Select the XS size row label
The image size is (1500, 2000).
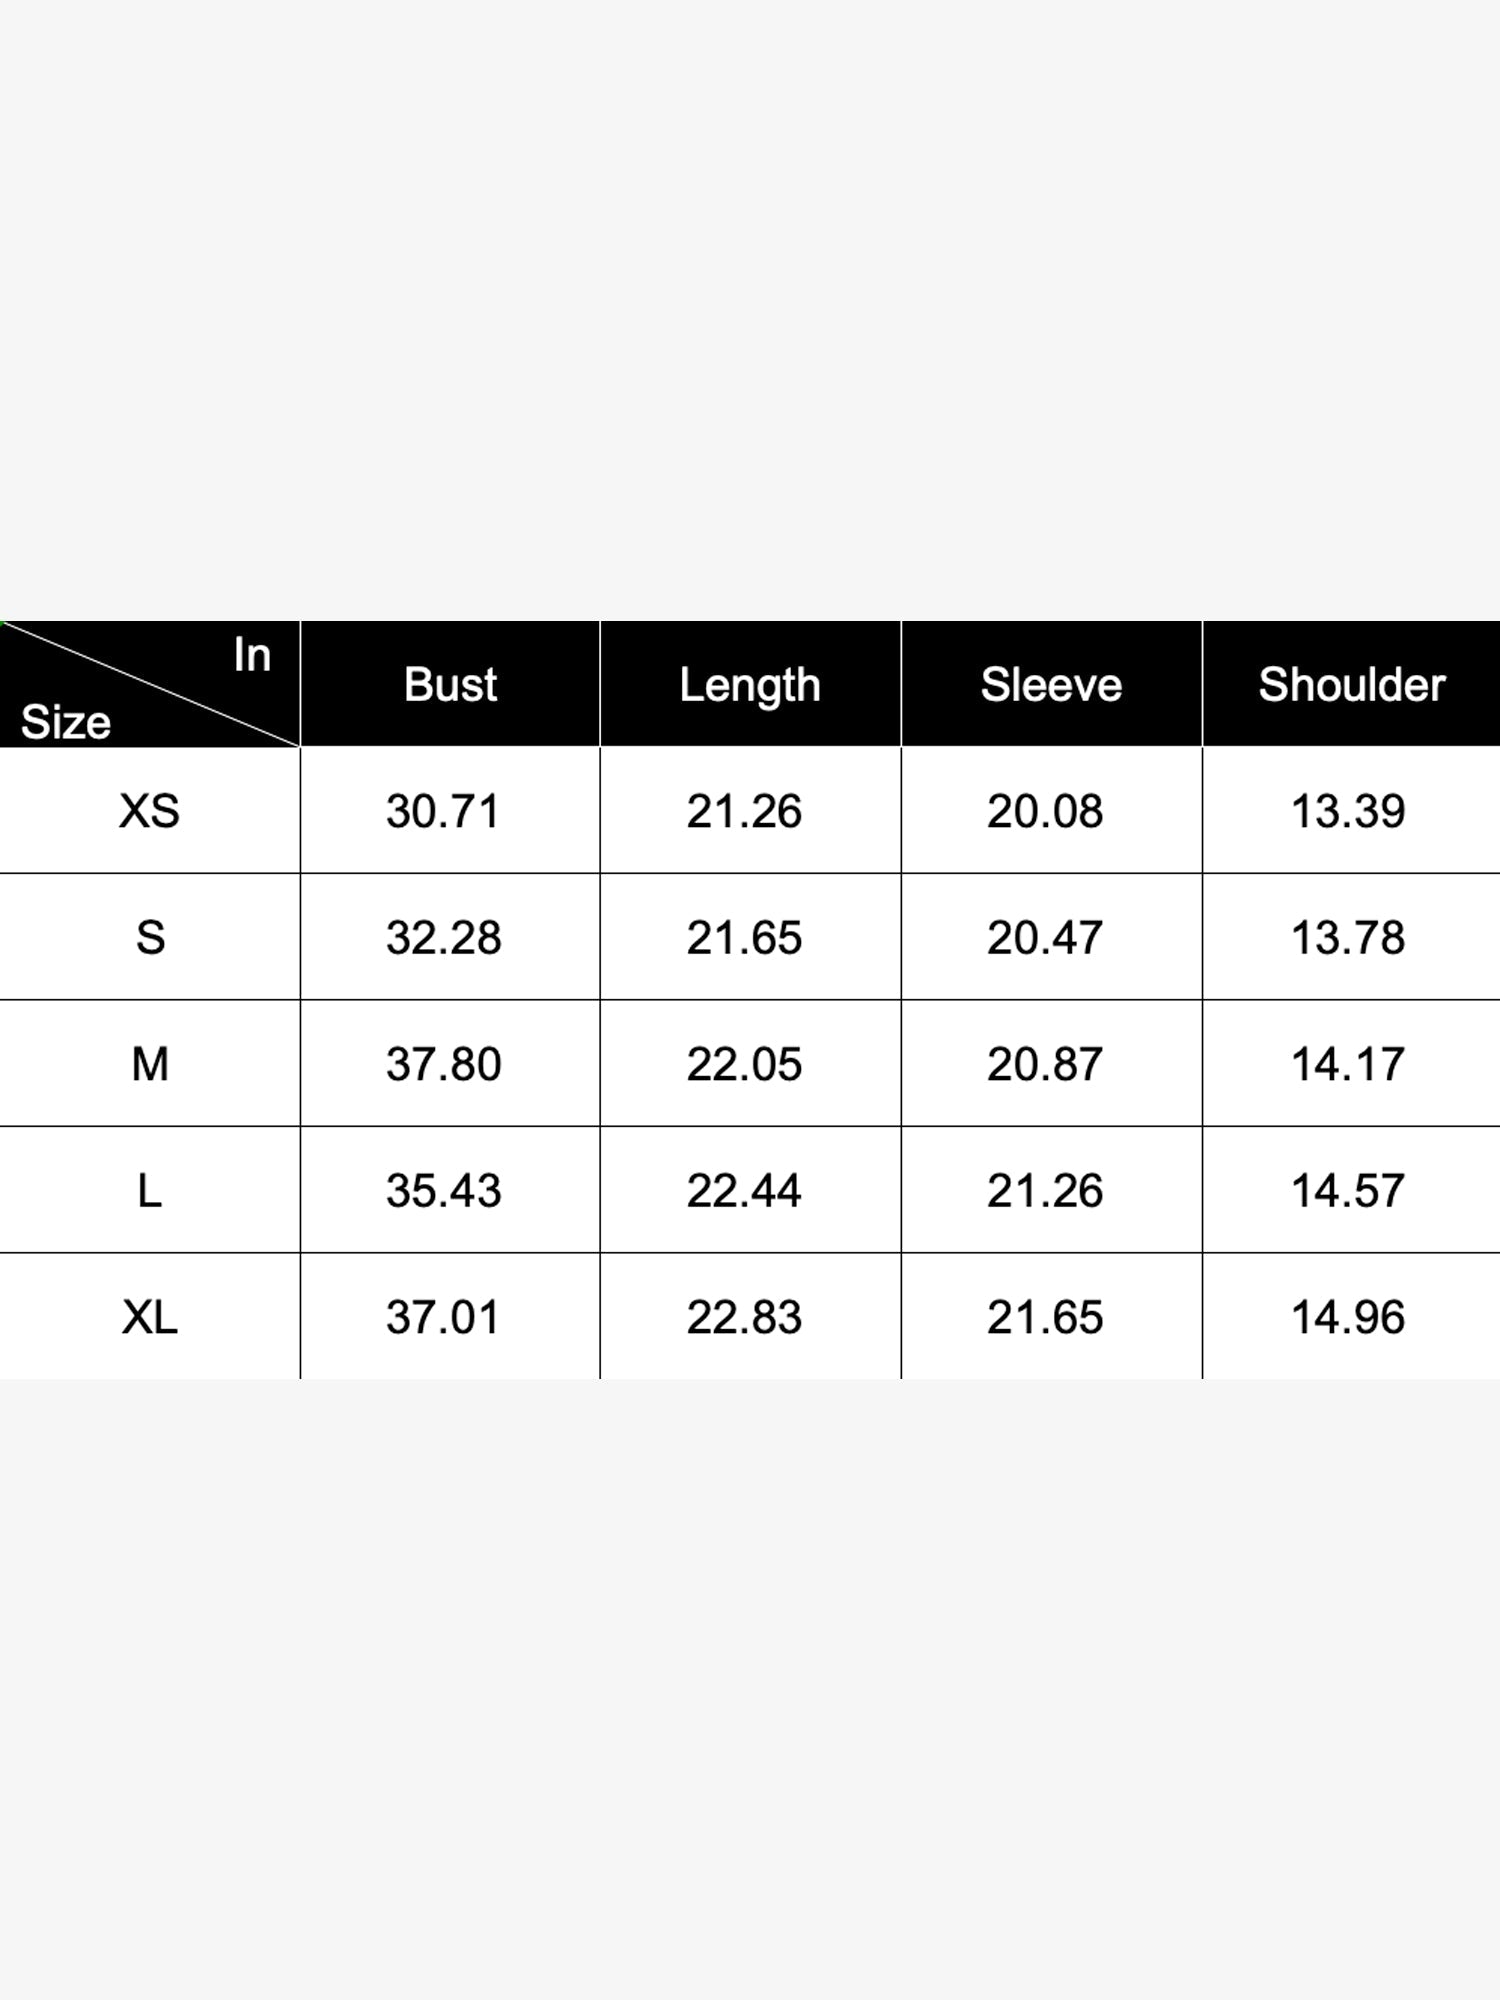[150, 811]
